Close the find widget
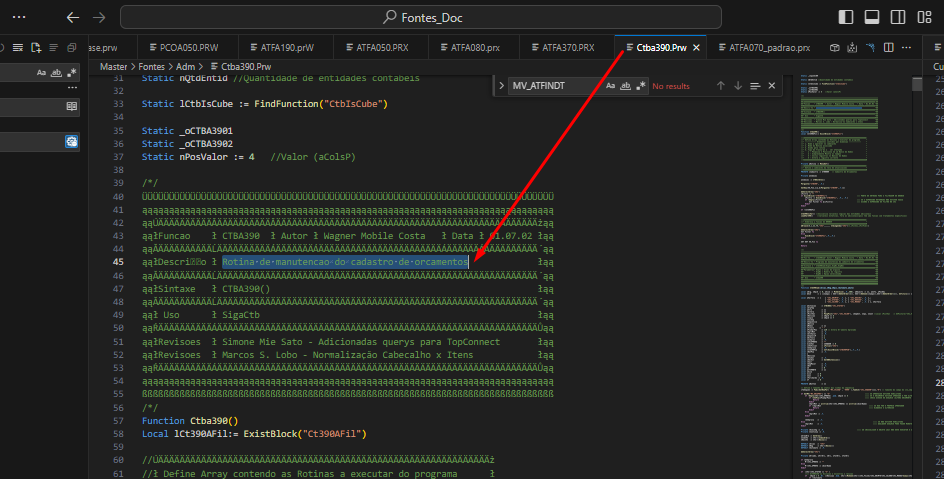Screen dimensions: 944x479 click(x=772, y=86)
